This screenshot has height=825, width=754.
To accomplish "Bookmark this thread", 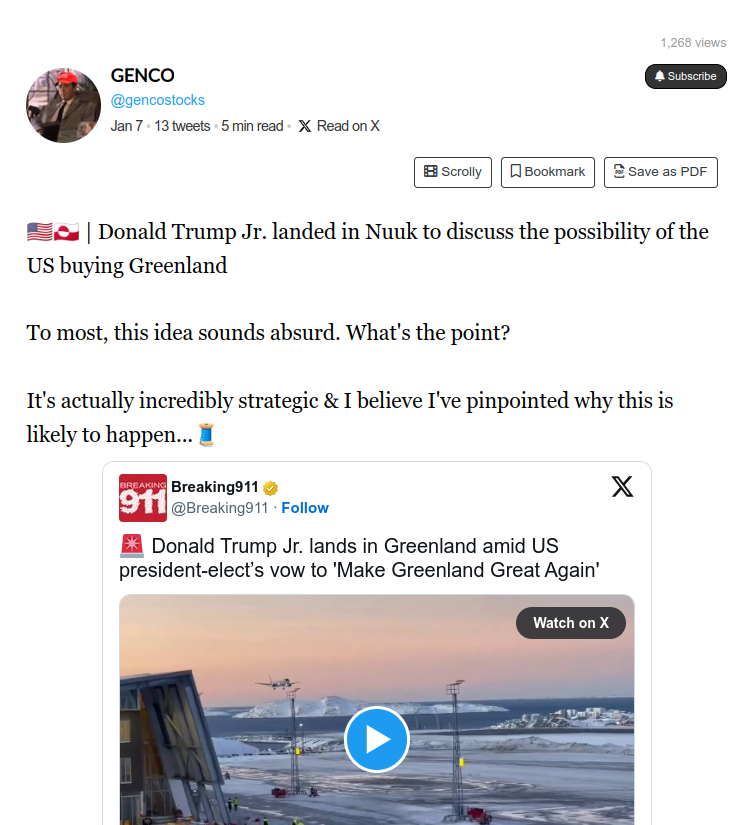I will click(548, 172).
